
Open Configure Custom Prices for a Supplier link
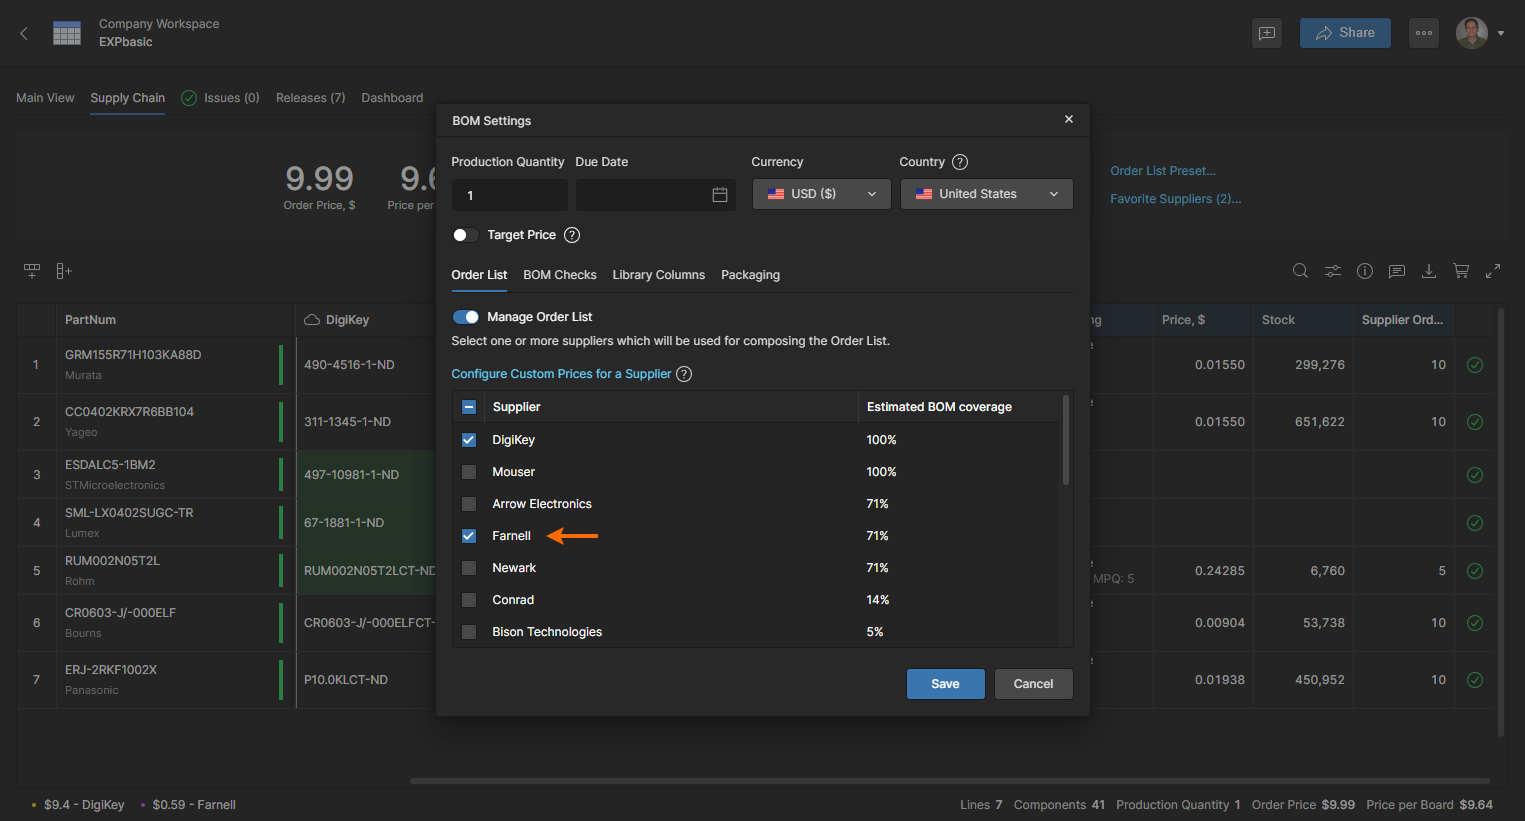coord(561,374)
